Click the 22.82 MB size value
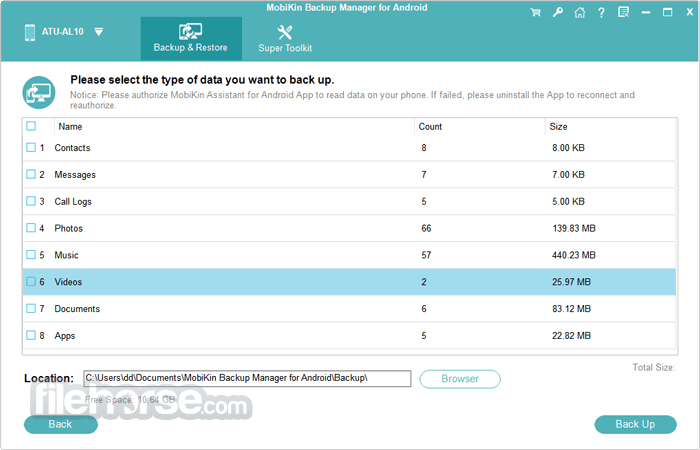The image size is (700, 450). [x=571, y=336]
